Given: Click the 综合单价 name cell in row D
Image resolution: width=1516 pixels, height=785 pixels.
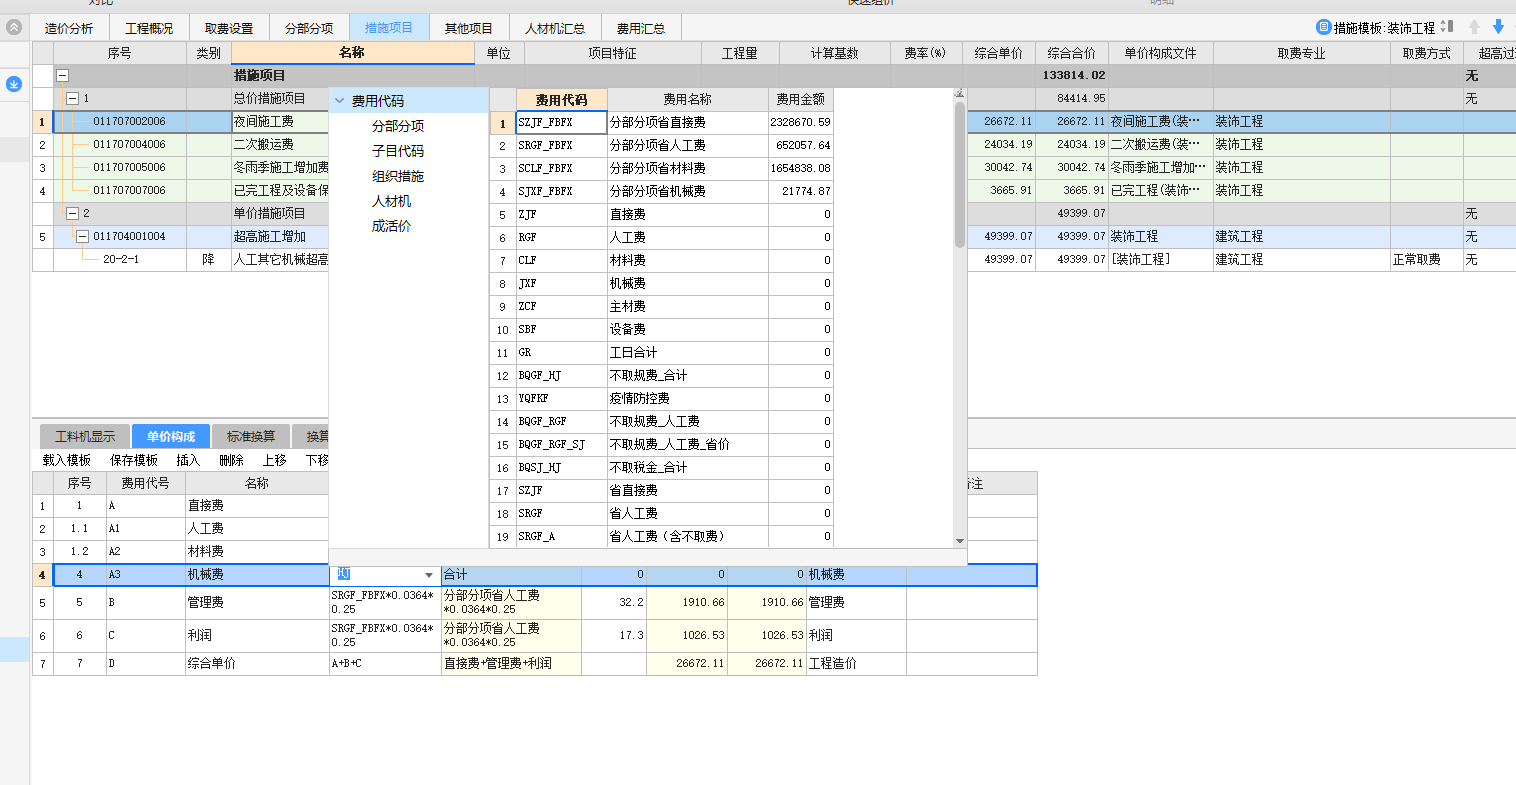Looking at the screenshot, I should pyautogui.click(x=257, y=663).
